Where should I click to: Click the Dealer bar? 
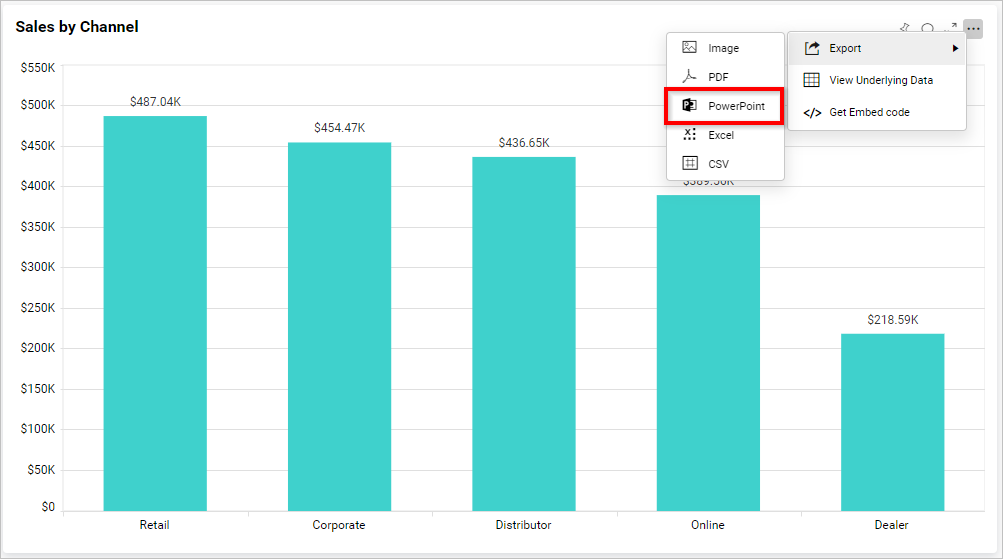[892, 421]
